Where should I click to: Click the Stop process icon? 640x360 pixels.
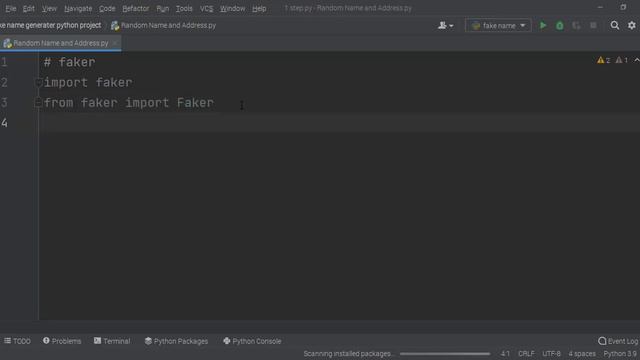[593, 25]
